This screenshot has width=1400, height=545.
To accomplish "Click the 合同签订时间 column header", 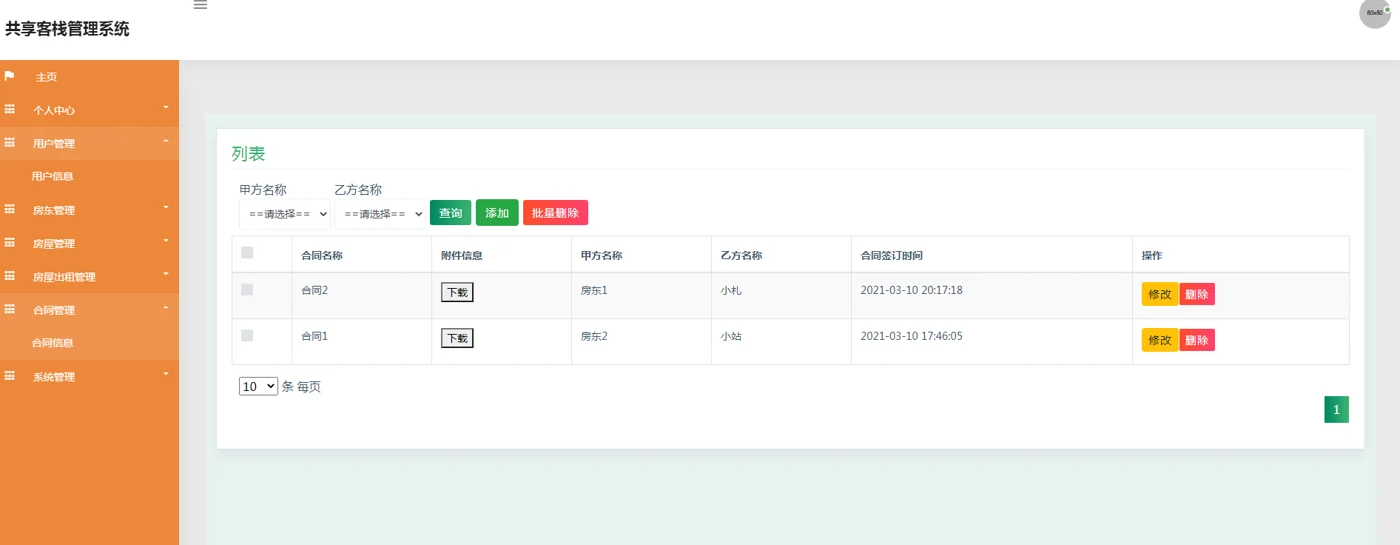I will [x=892, y=256].
